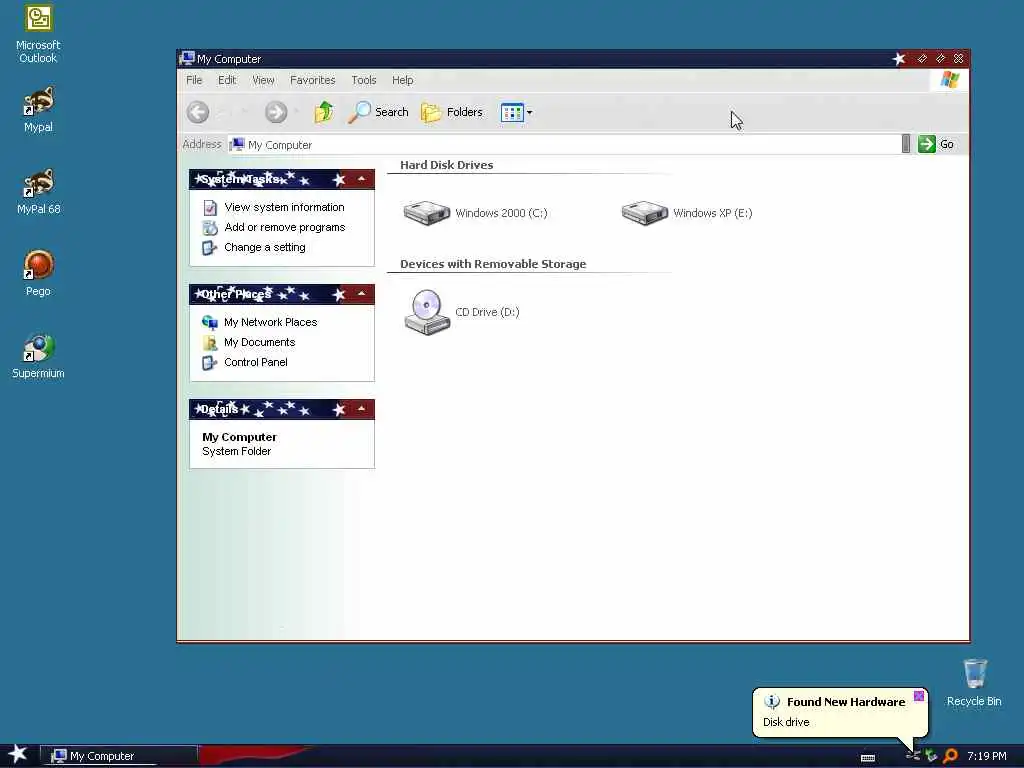Open Control Panel link
1024x768 pixels.
pyautogui.click(x=255, y=362)
